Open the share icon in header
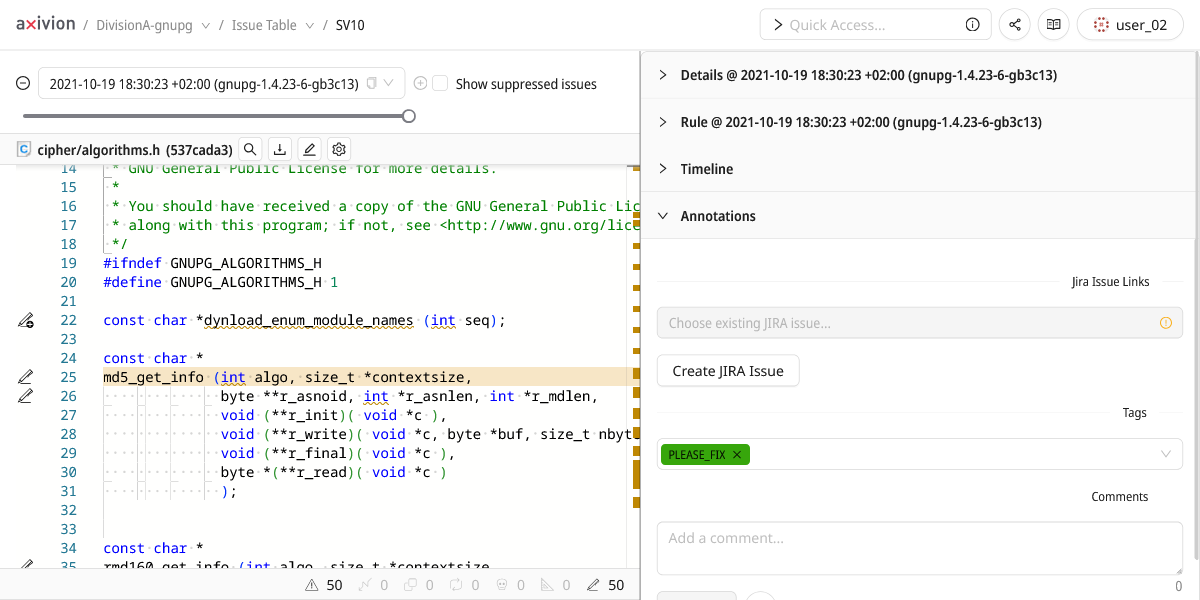The image size is (1200, 600). click(x=1015, y=25)
